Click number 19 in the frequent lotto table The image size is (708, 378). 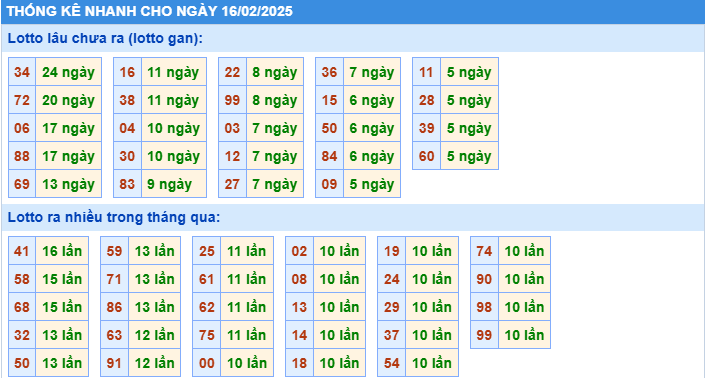coord(391,251)
